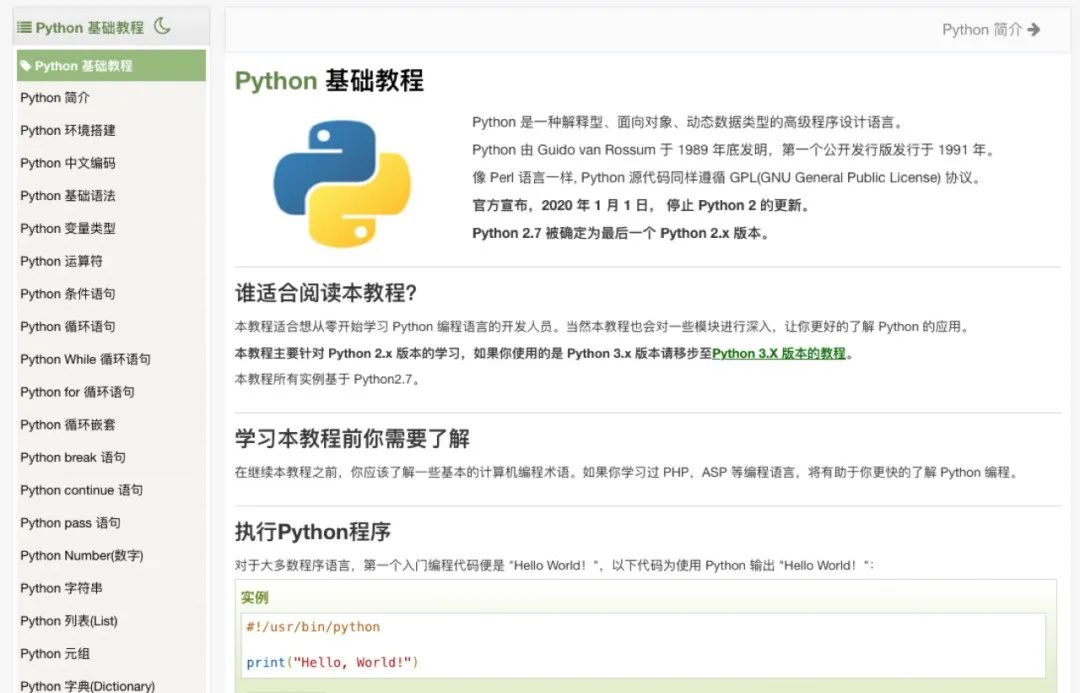The width and height of the screenshot is (1080, 693).
Task: Click the 执行Python程序 heading
Action: (x=313, y=532)
